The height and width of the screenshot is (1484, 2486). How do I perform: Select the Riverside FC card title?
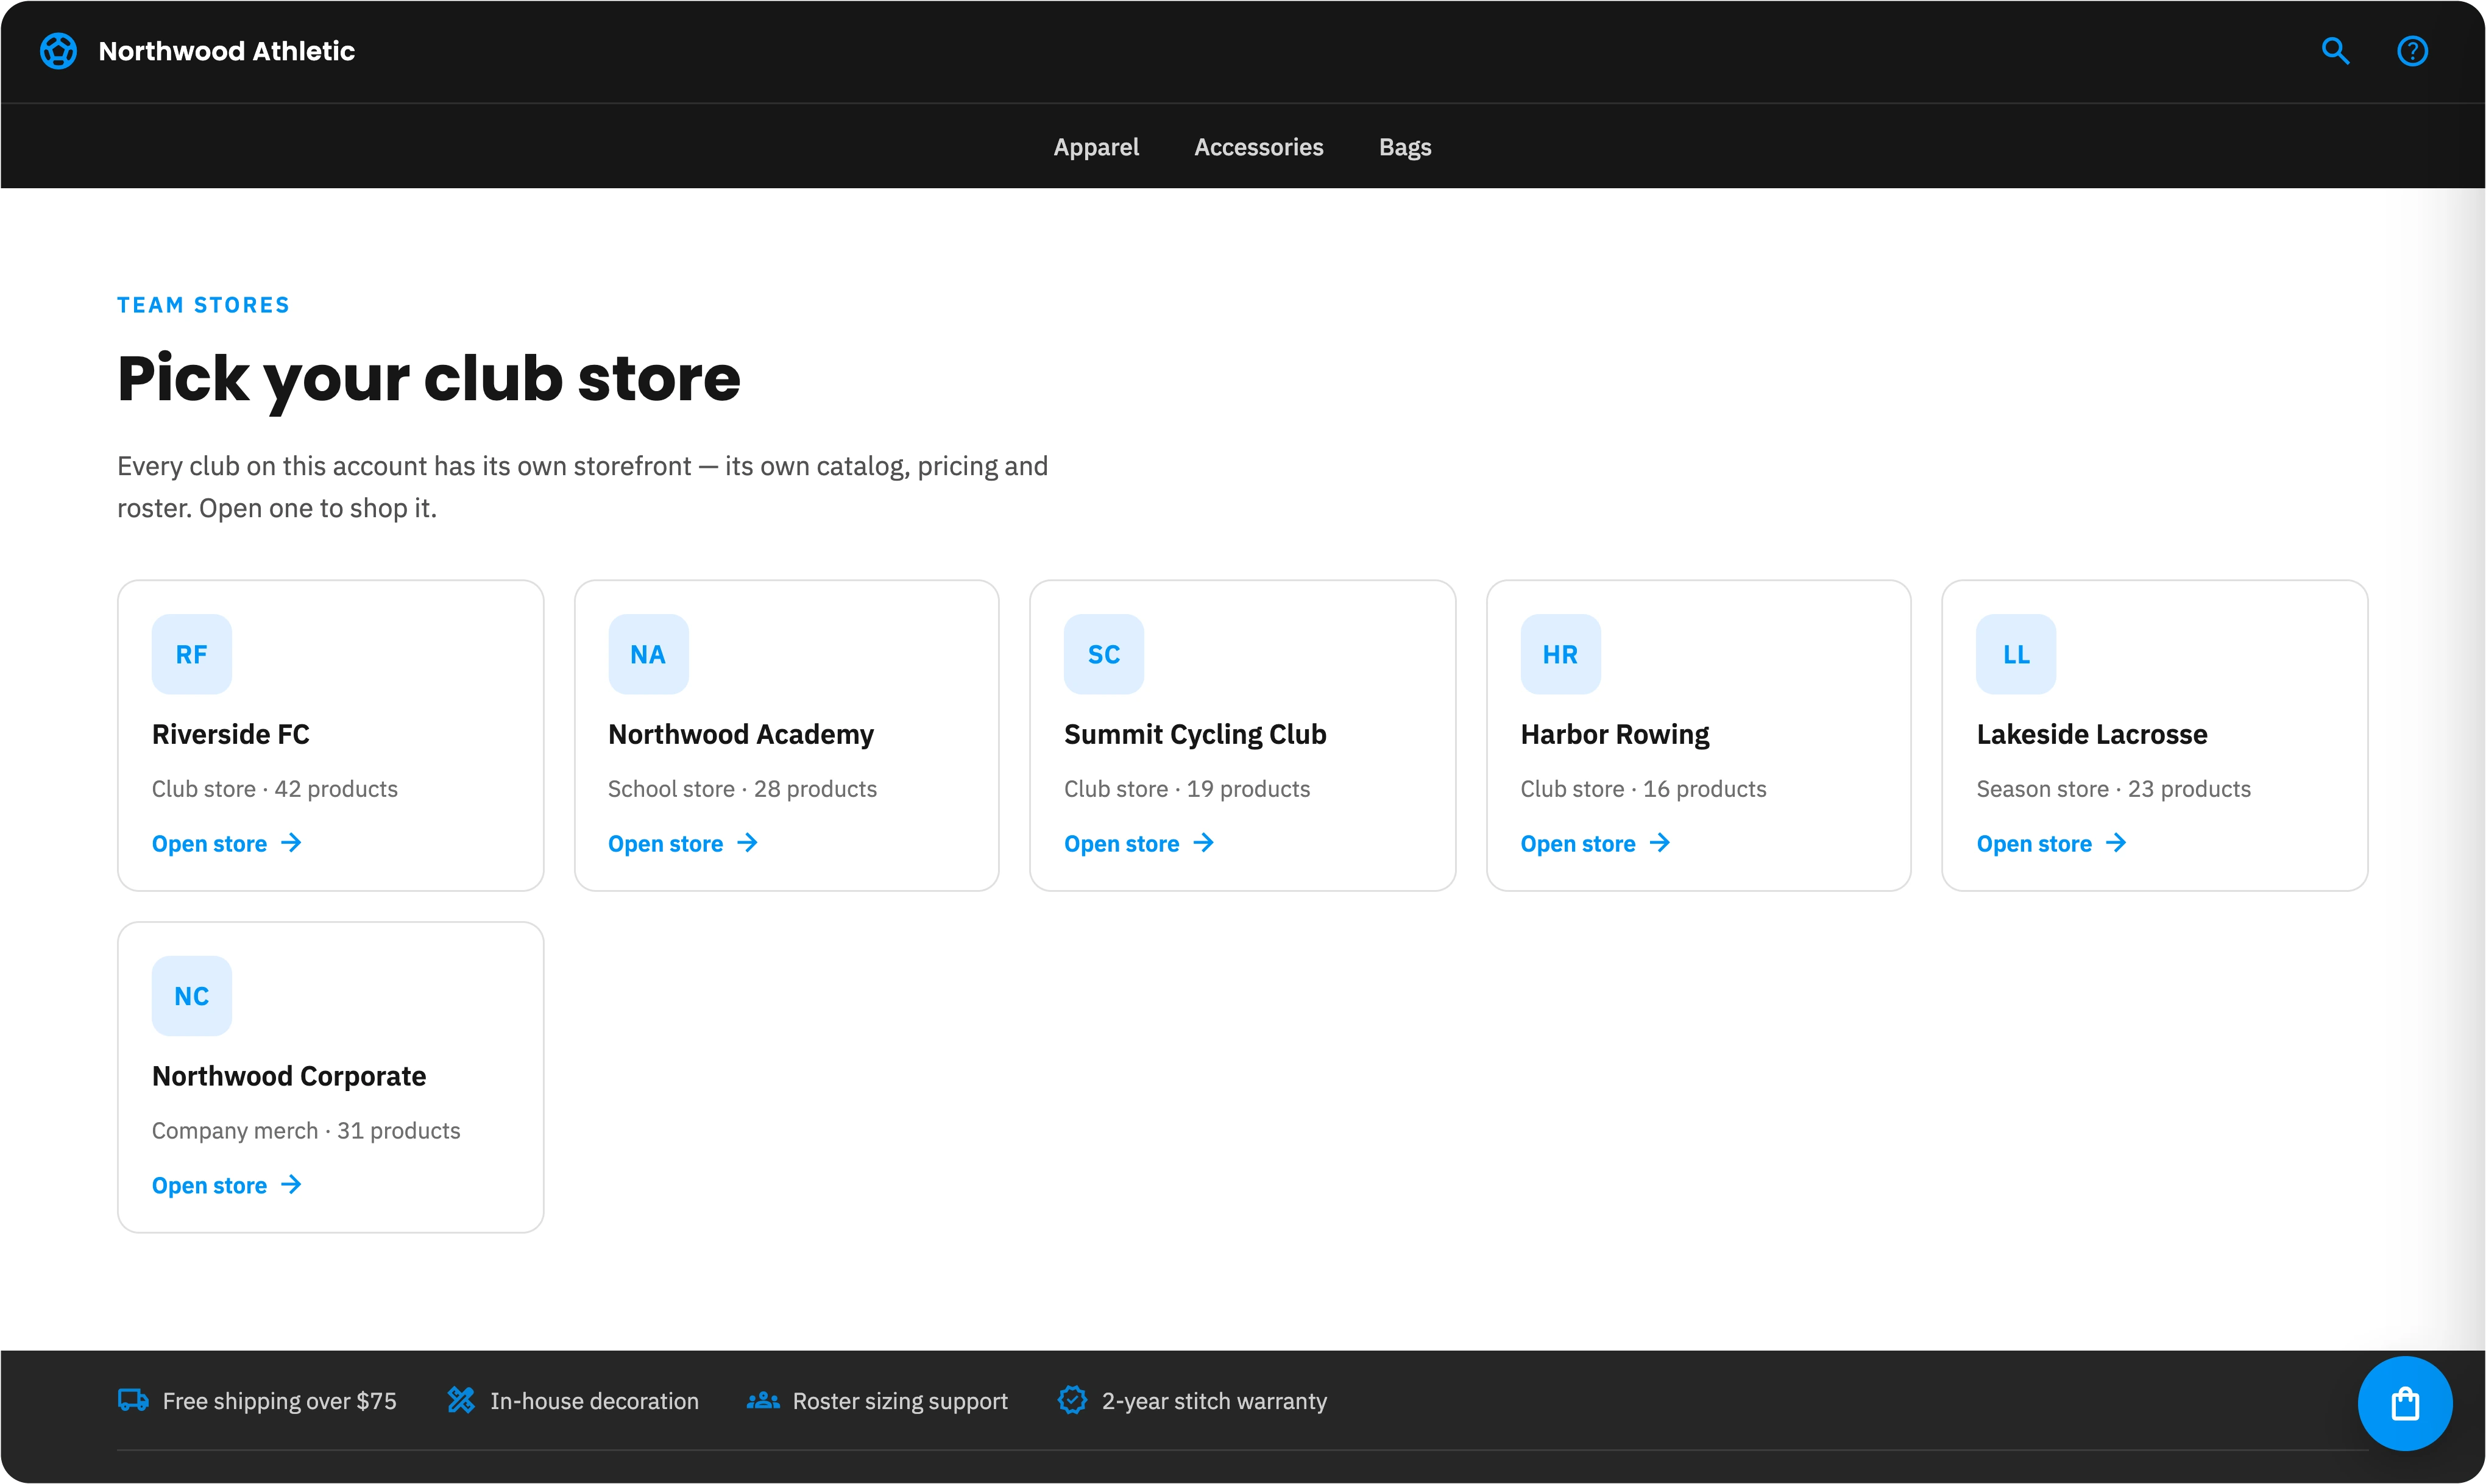click(231, 734)
